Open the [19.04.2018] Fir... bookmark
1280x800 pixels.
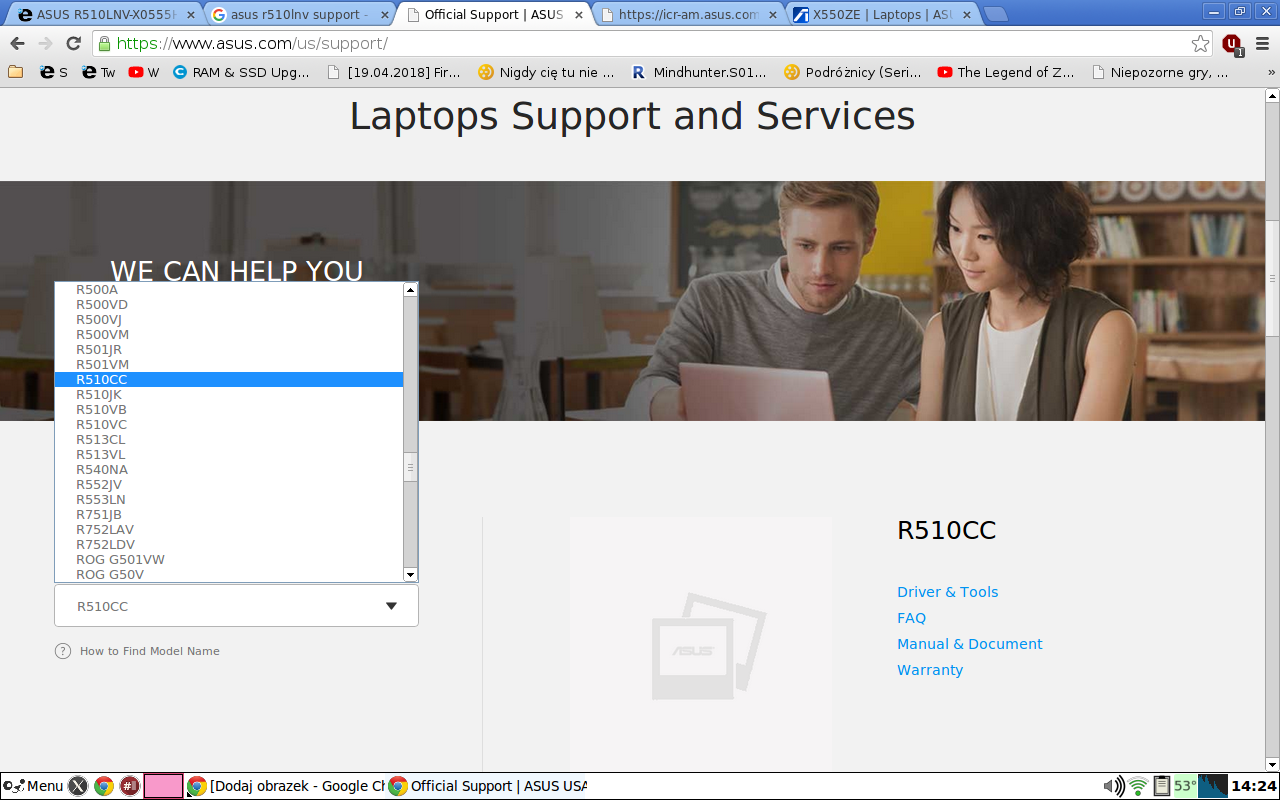tap(393, 72)
